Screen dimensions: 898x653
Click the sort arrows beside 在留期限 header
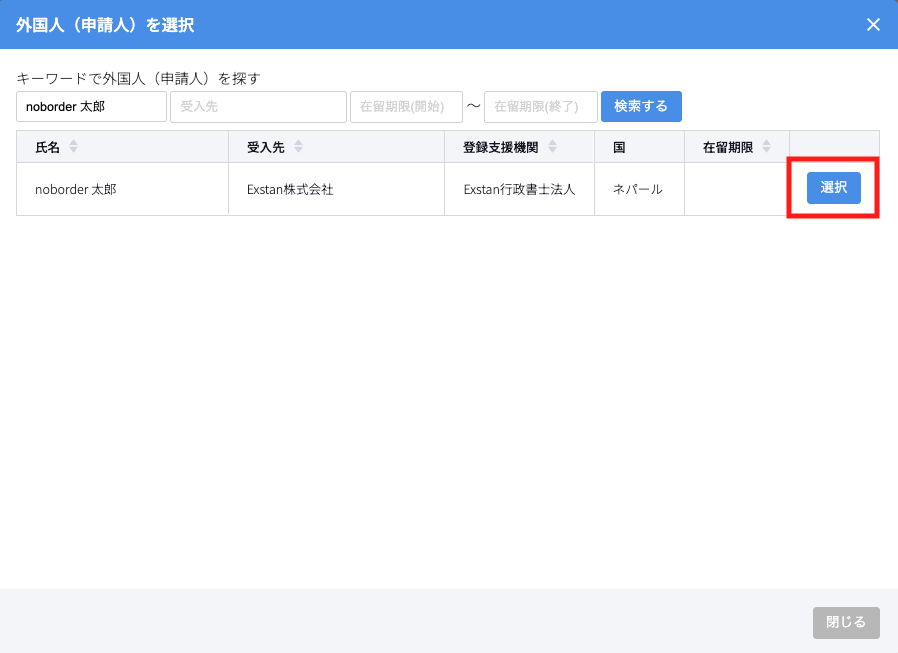coord(767,147)
